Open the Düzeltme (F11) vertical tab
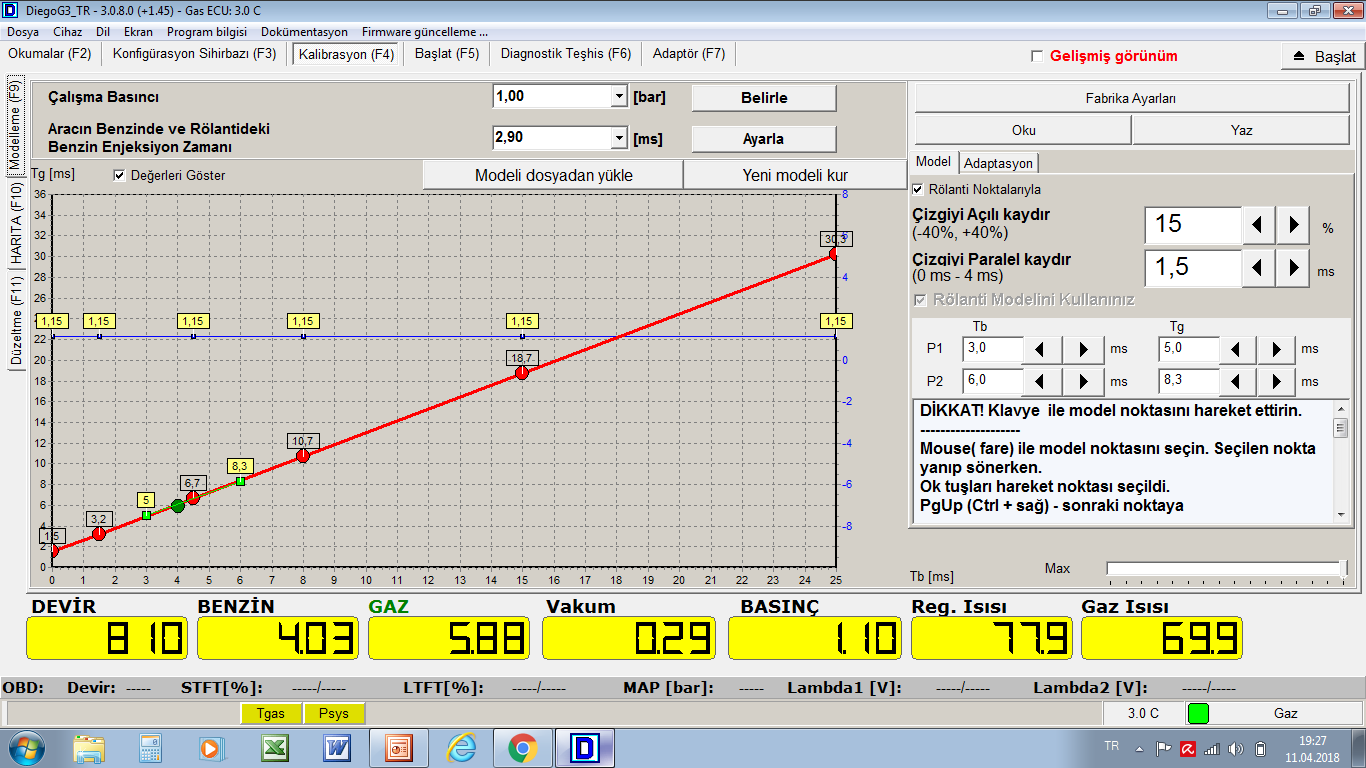Image resolution: width=1366 pixels, height=768 pixels. (16, 321)
